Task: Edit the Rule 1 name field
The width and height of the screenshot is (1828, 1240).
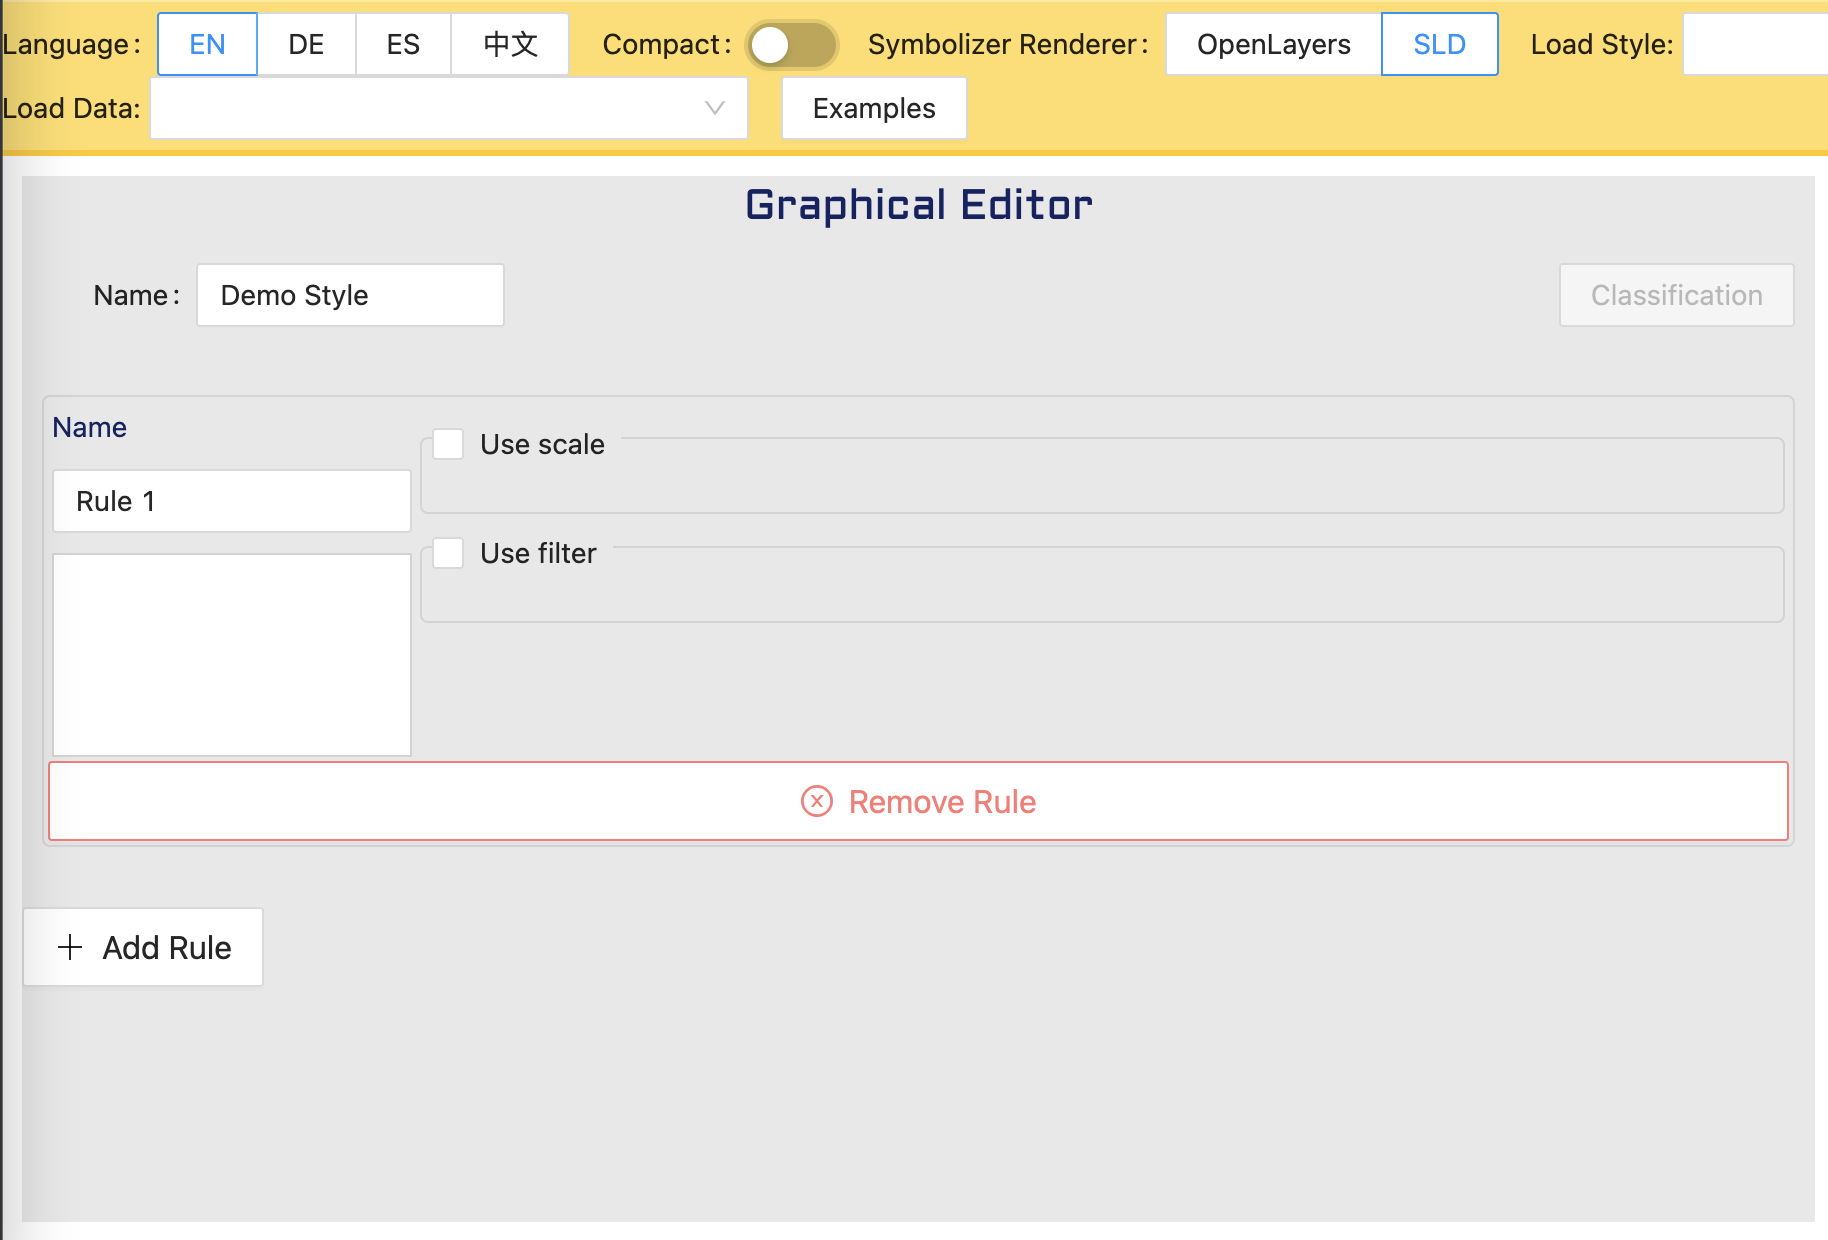Action: [x=232, y=501]
